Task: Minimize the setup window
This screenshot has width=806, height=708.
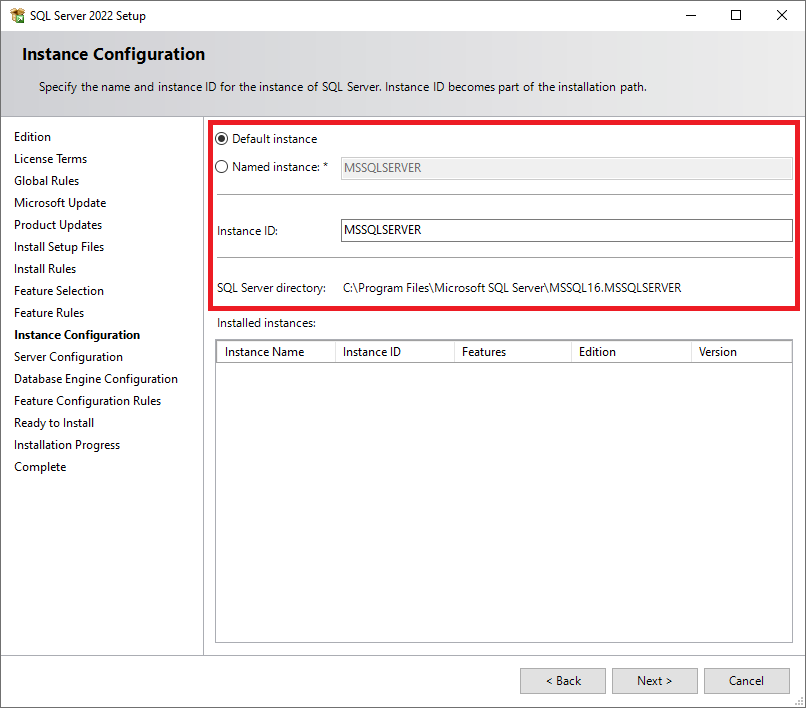Action: click(690, 15)
